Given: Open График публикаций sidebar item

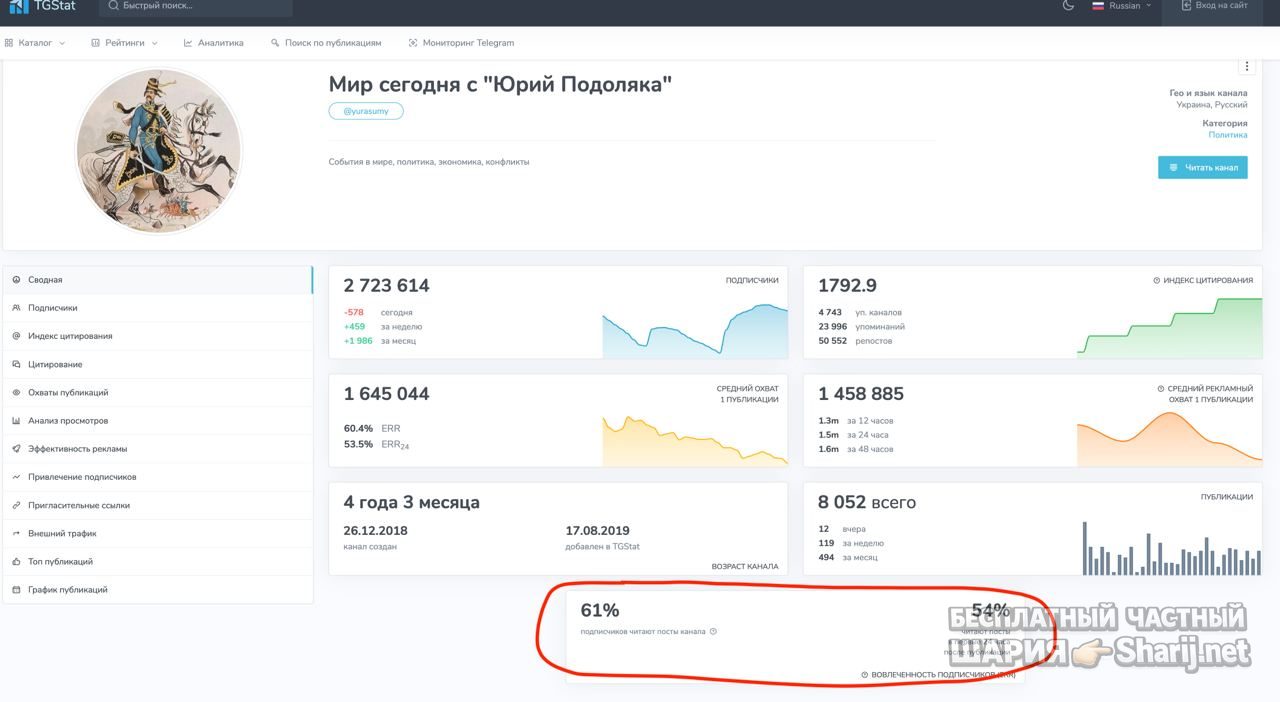Looking at the screenshot, I should [157, 590].
